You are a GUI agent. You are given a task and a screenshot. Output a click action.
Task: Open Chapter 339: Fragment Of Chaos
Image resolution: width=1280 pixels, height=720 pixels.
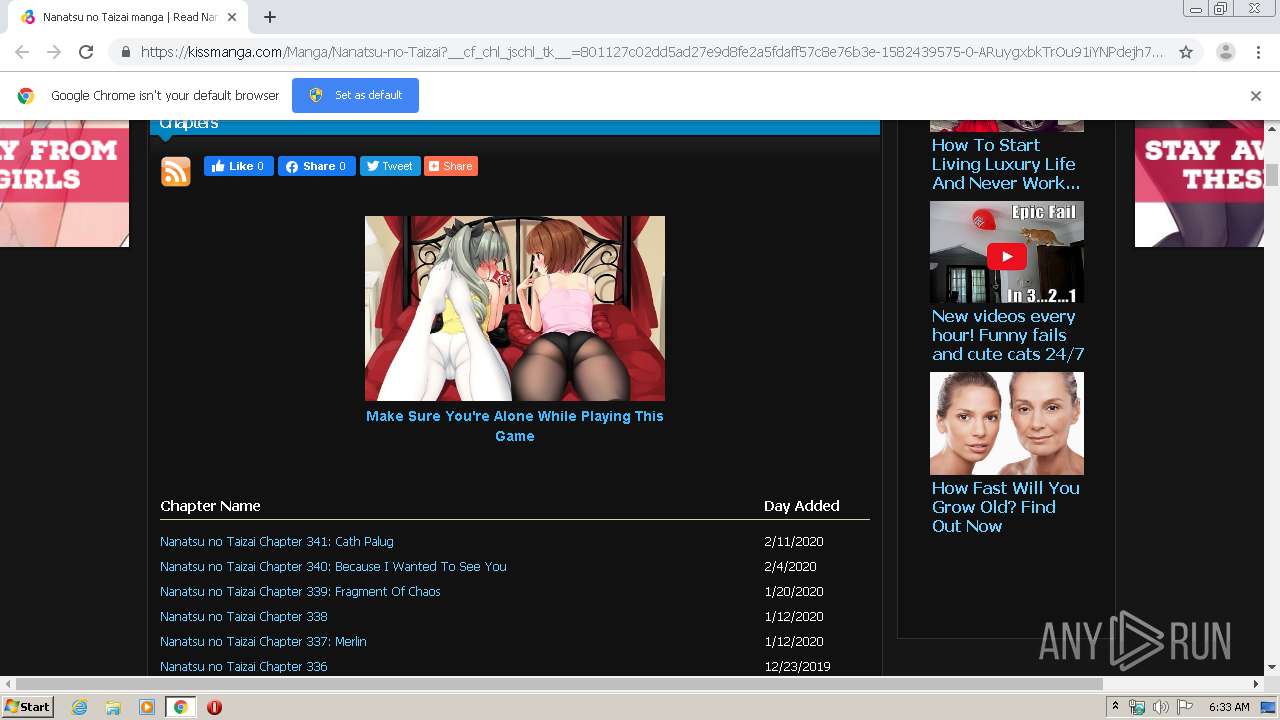click(300, 591)
